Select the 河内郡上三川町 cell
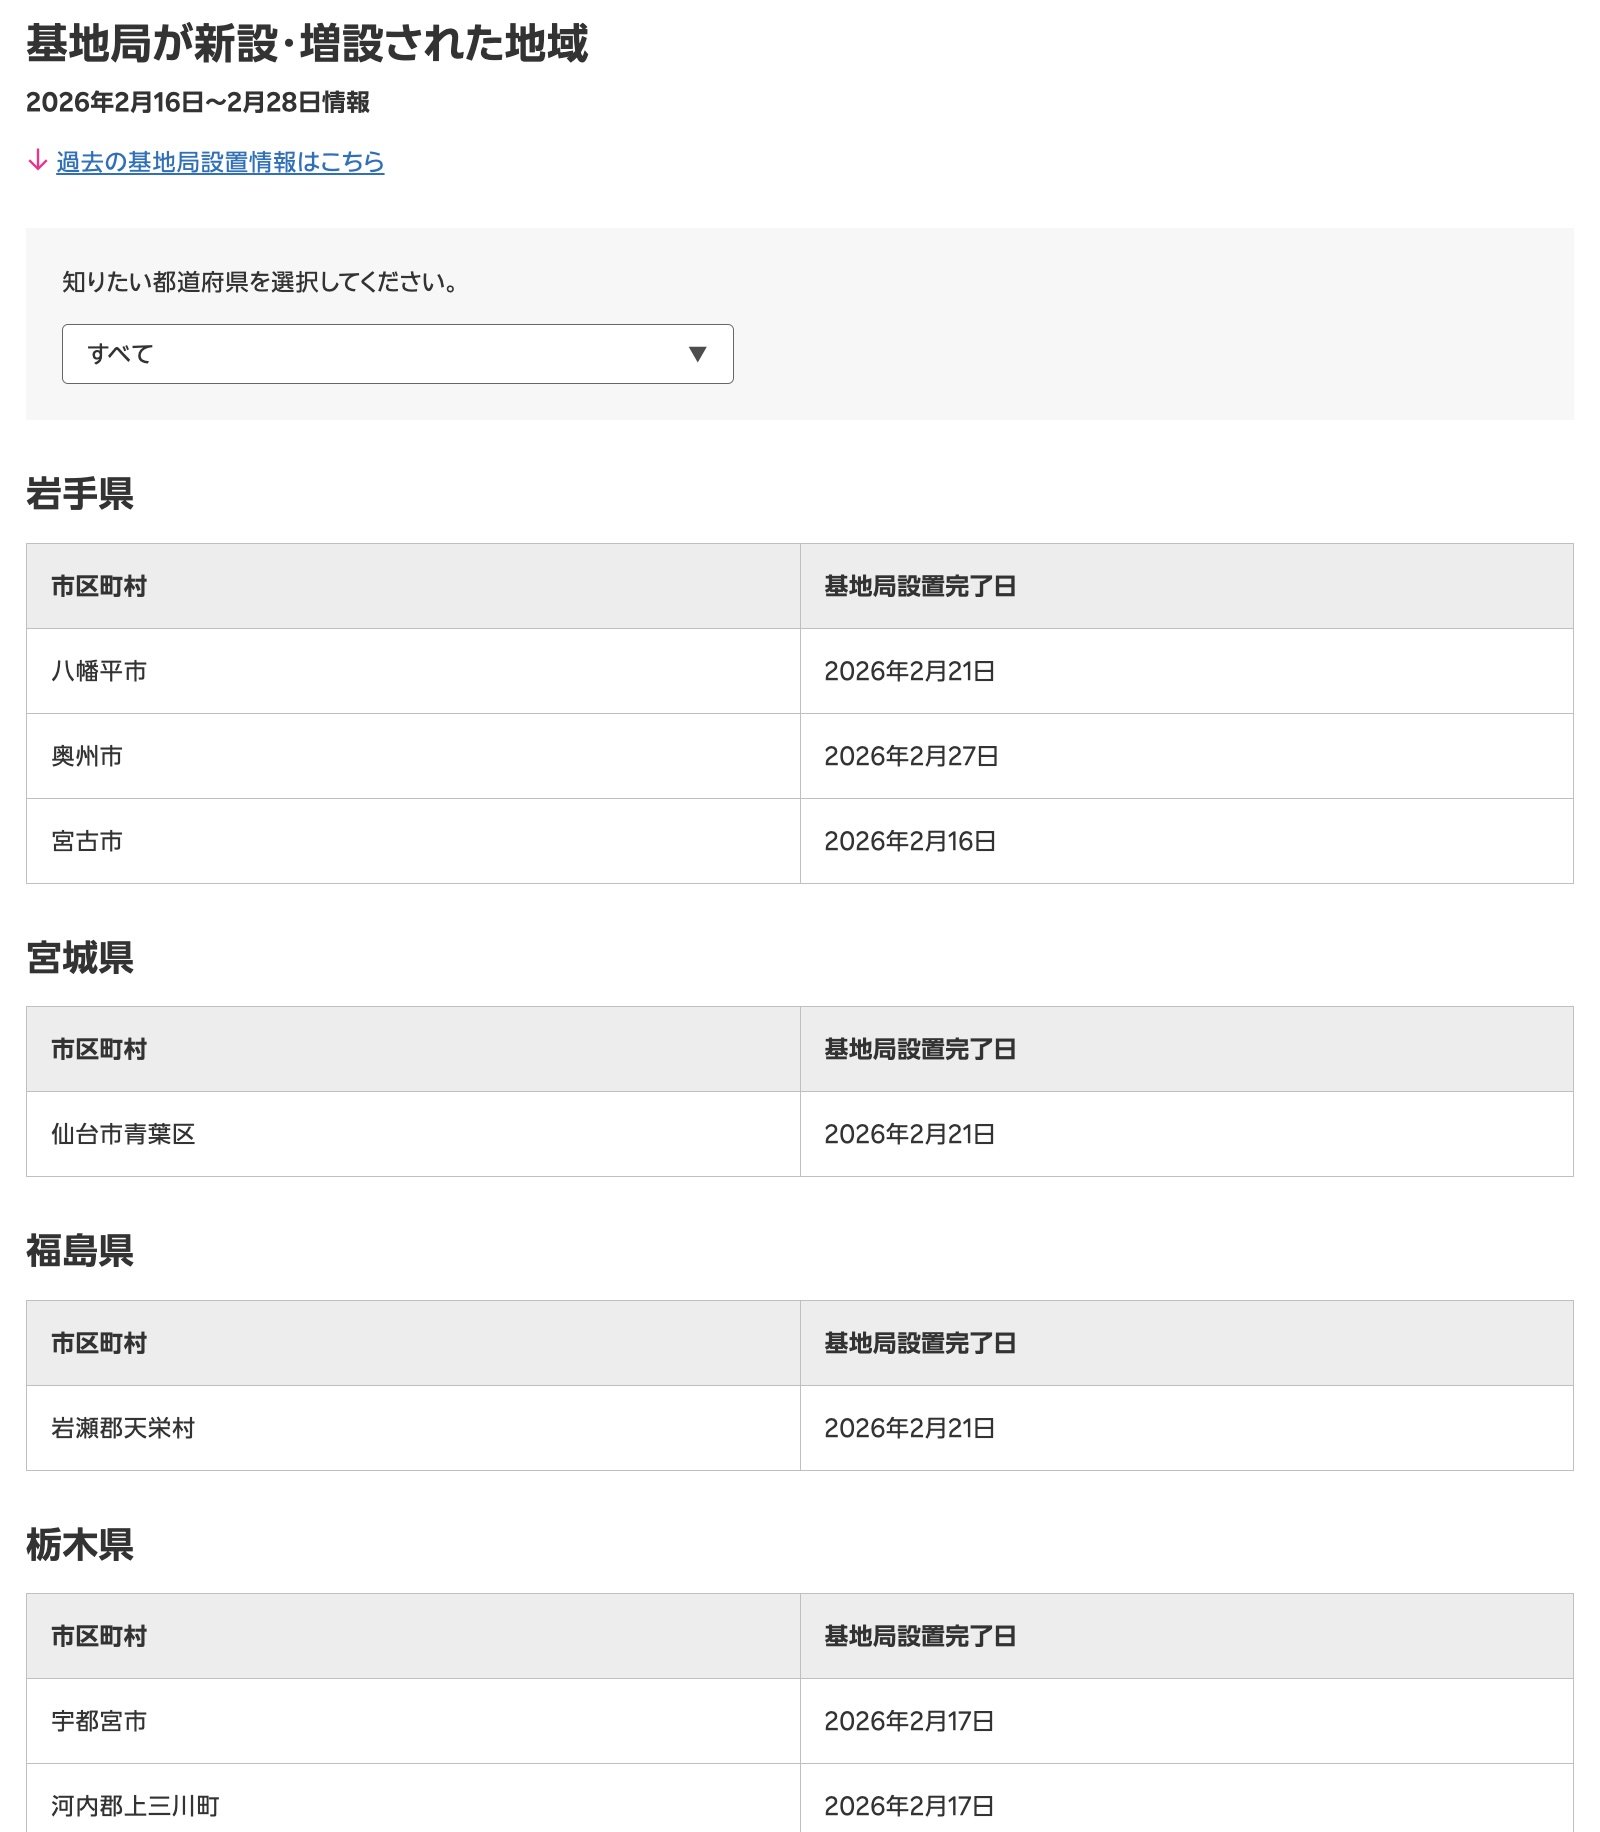The height and width of the screenshot is (1832, 1600). coord(413,1798)
